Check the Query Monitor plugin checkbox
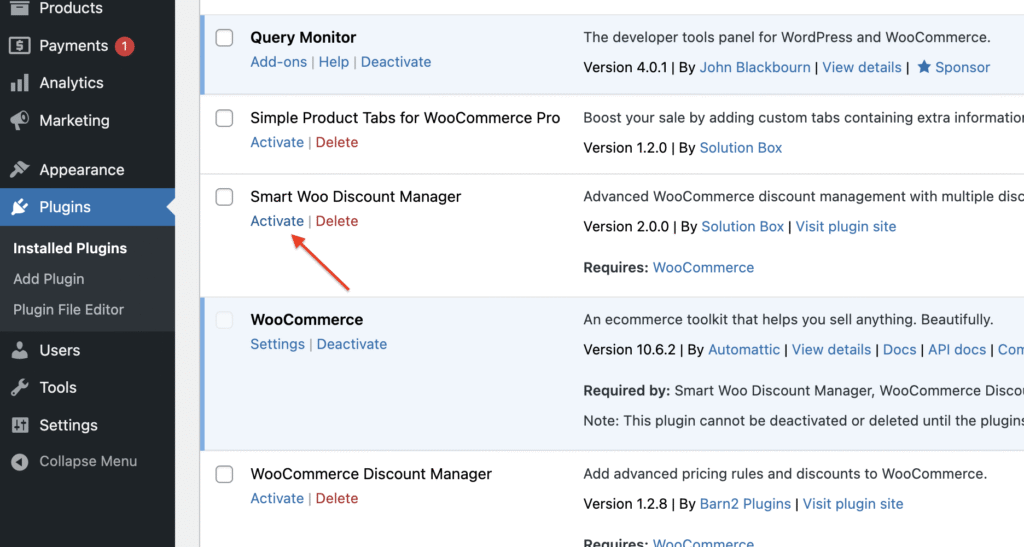This screenshot has height=547, width=1024. click(225, 38)
